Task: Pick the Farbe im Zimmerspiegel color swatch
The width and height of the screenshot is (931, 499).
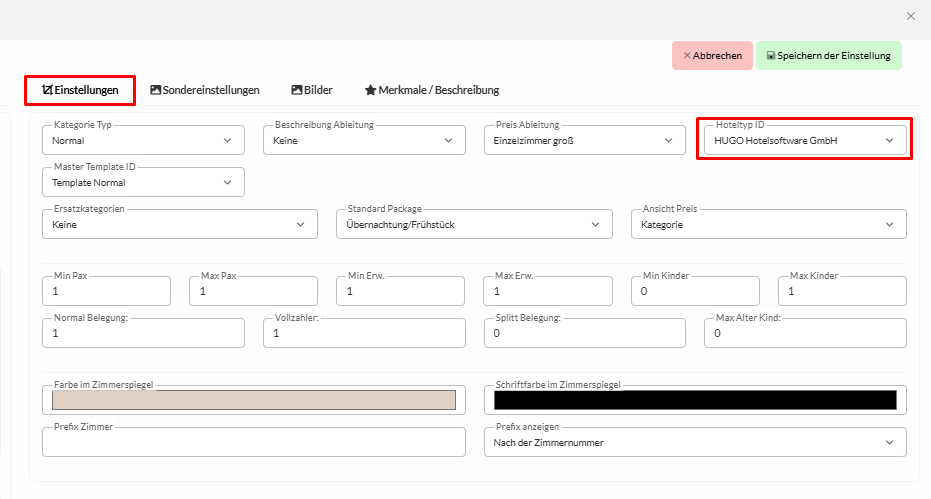Action: pos(253,400)
